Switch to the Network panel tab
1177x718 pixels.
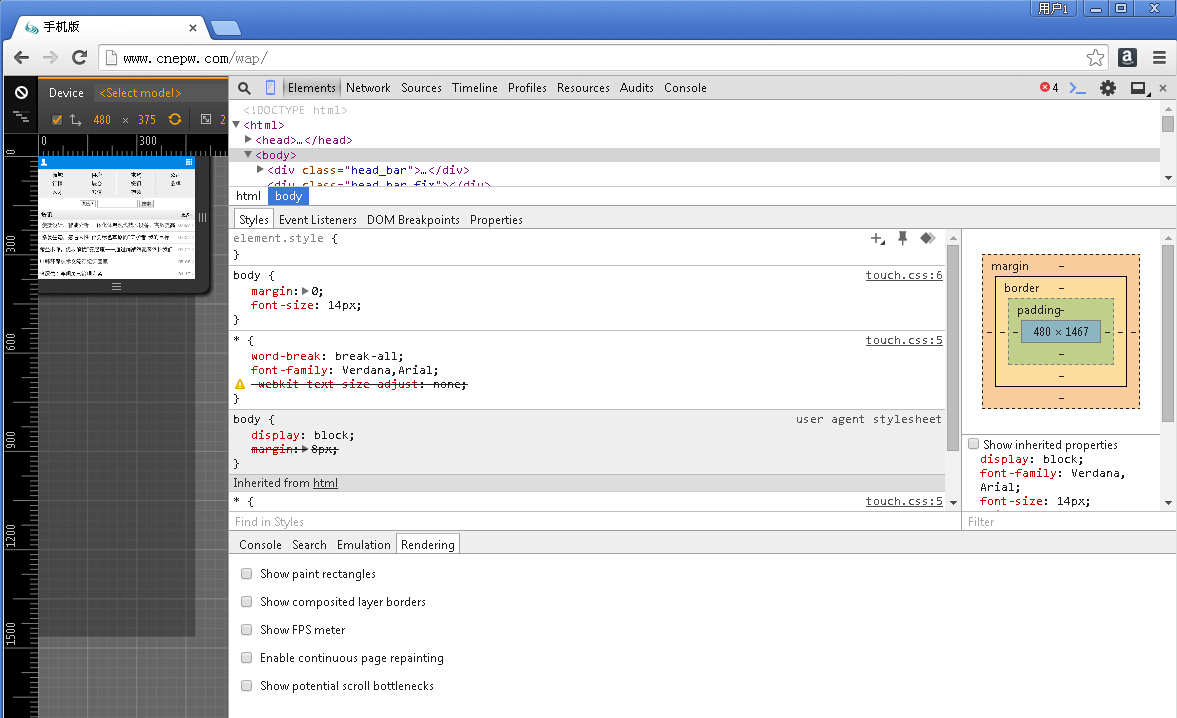(368, 88)
